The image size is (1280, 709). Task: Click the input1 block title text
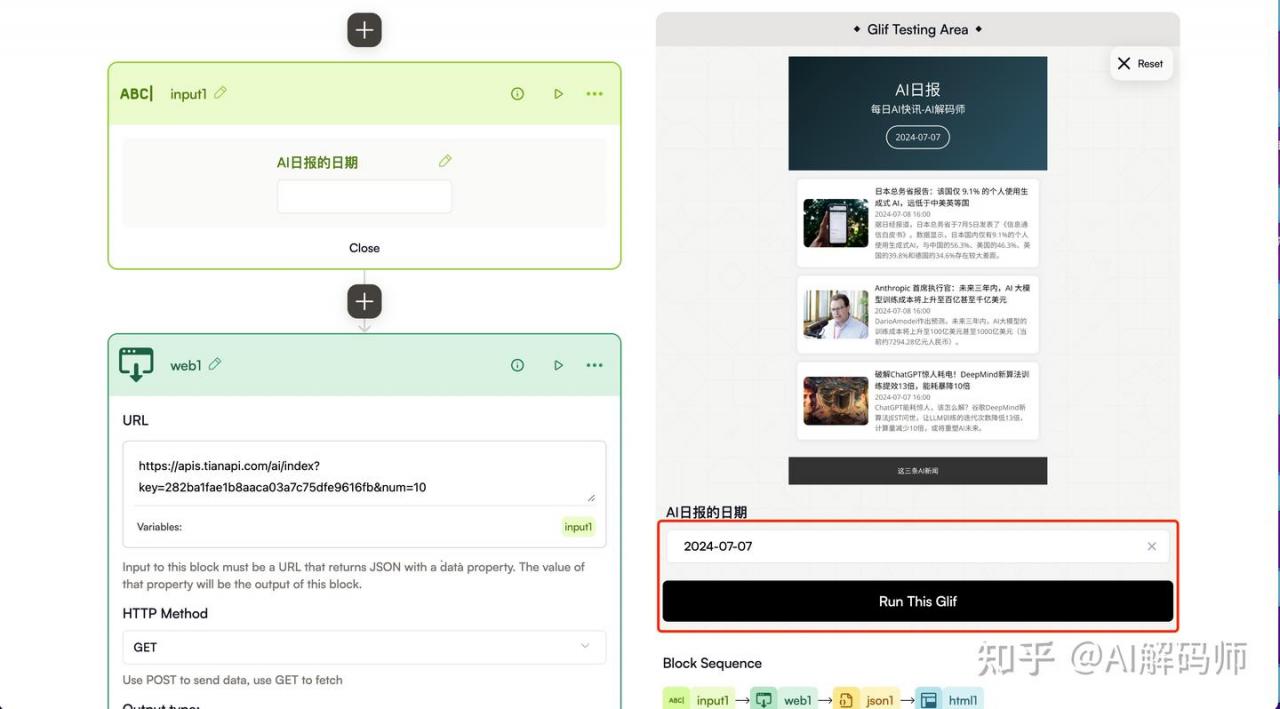(x=188, y=94)
